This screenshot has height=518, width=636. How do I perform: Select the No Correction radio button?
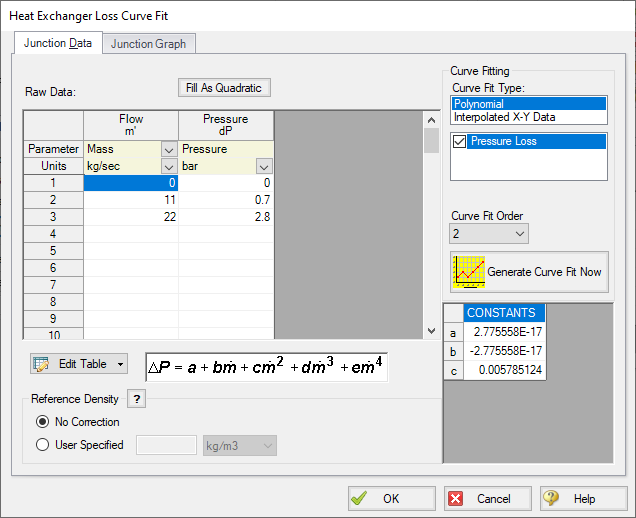43,422
